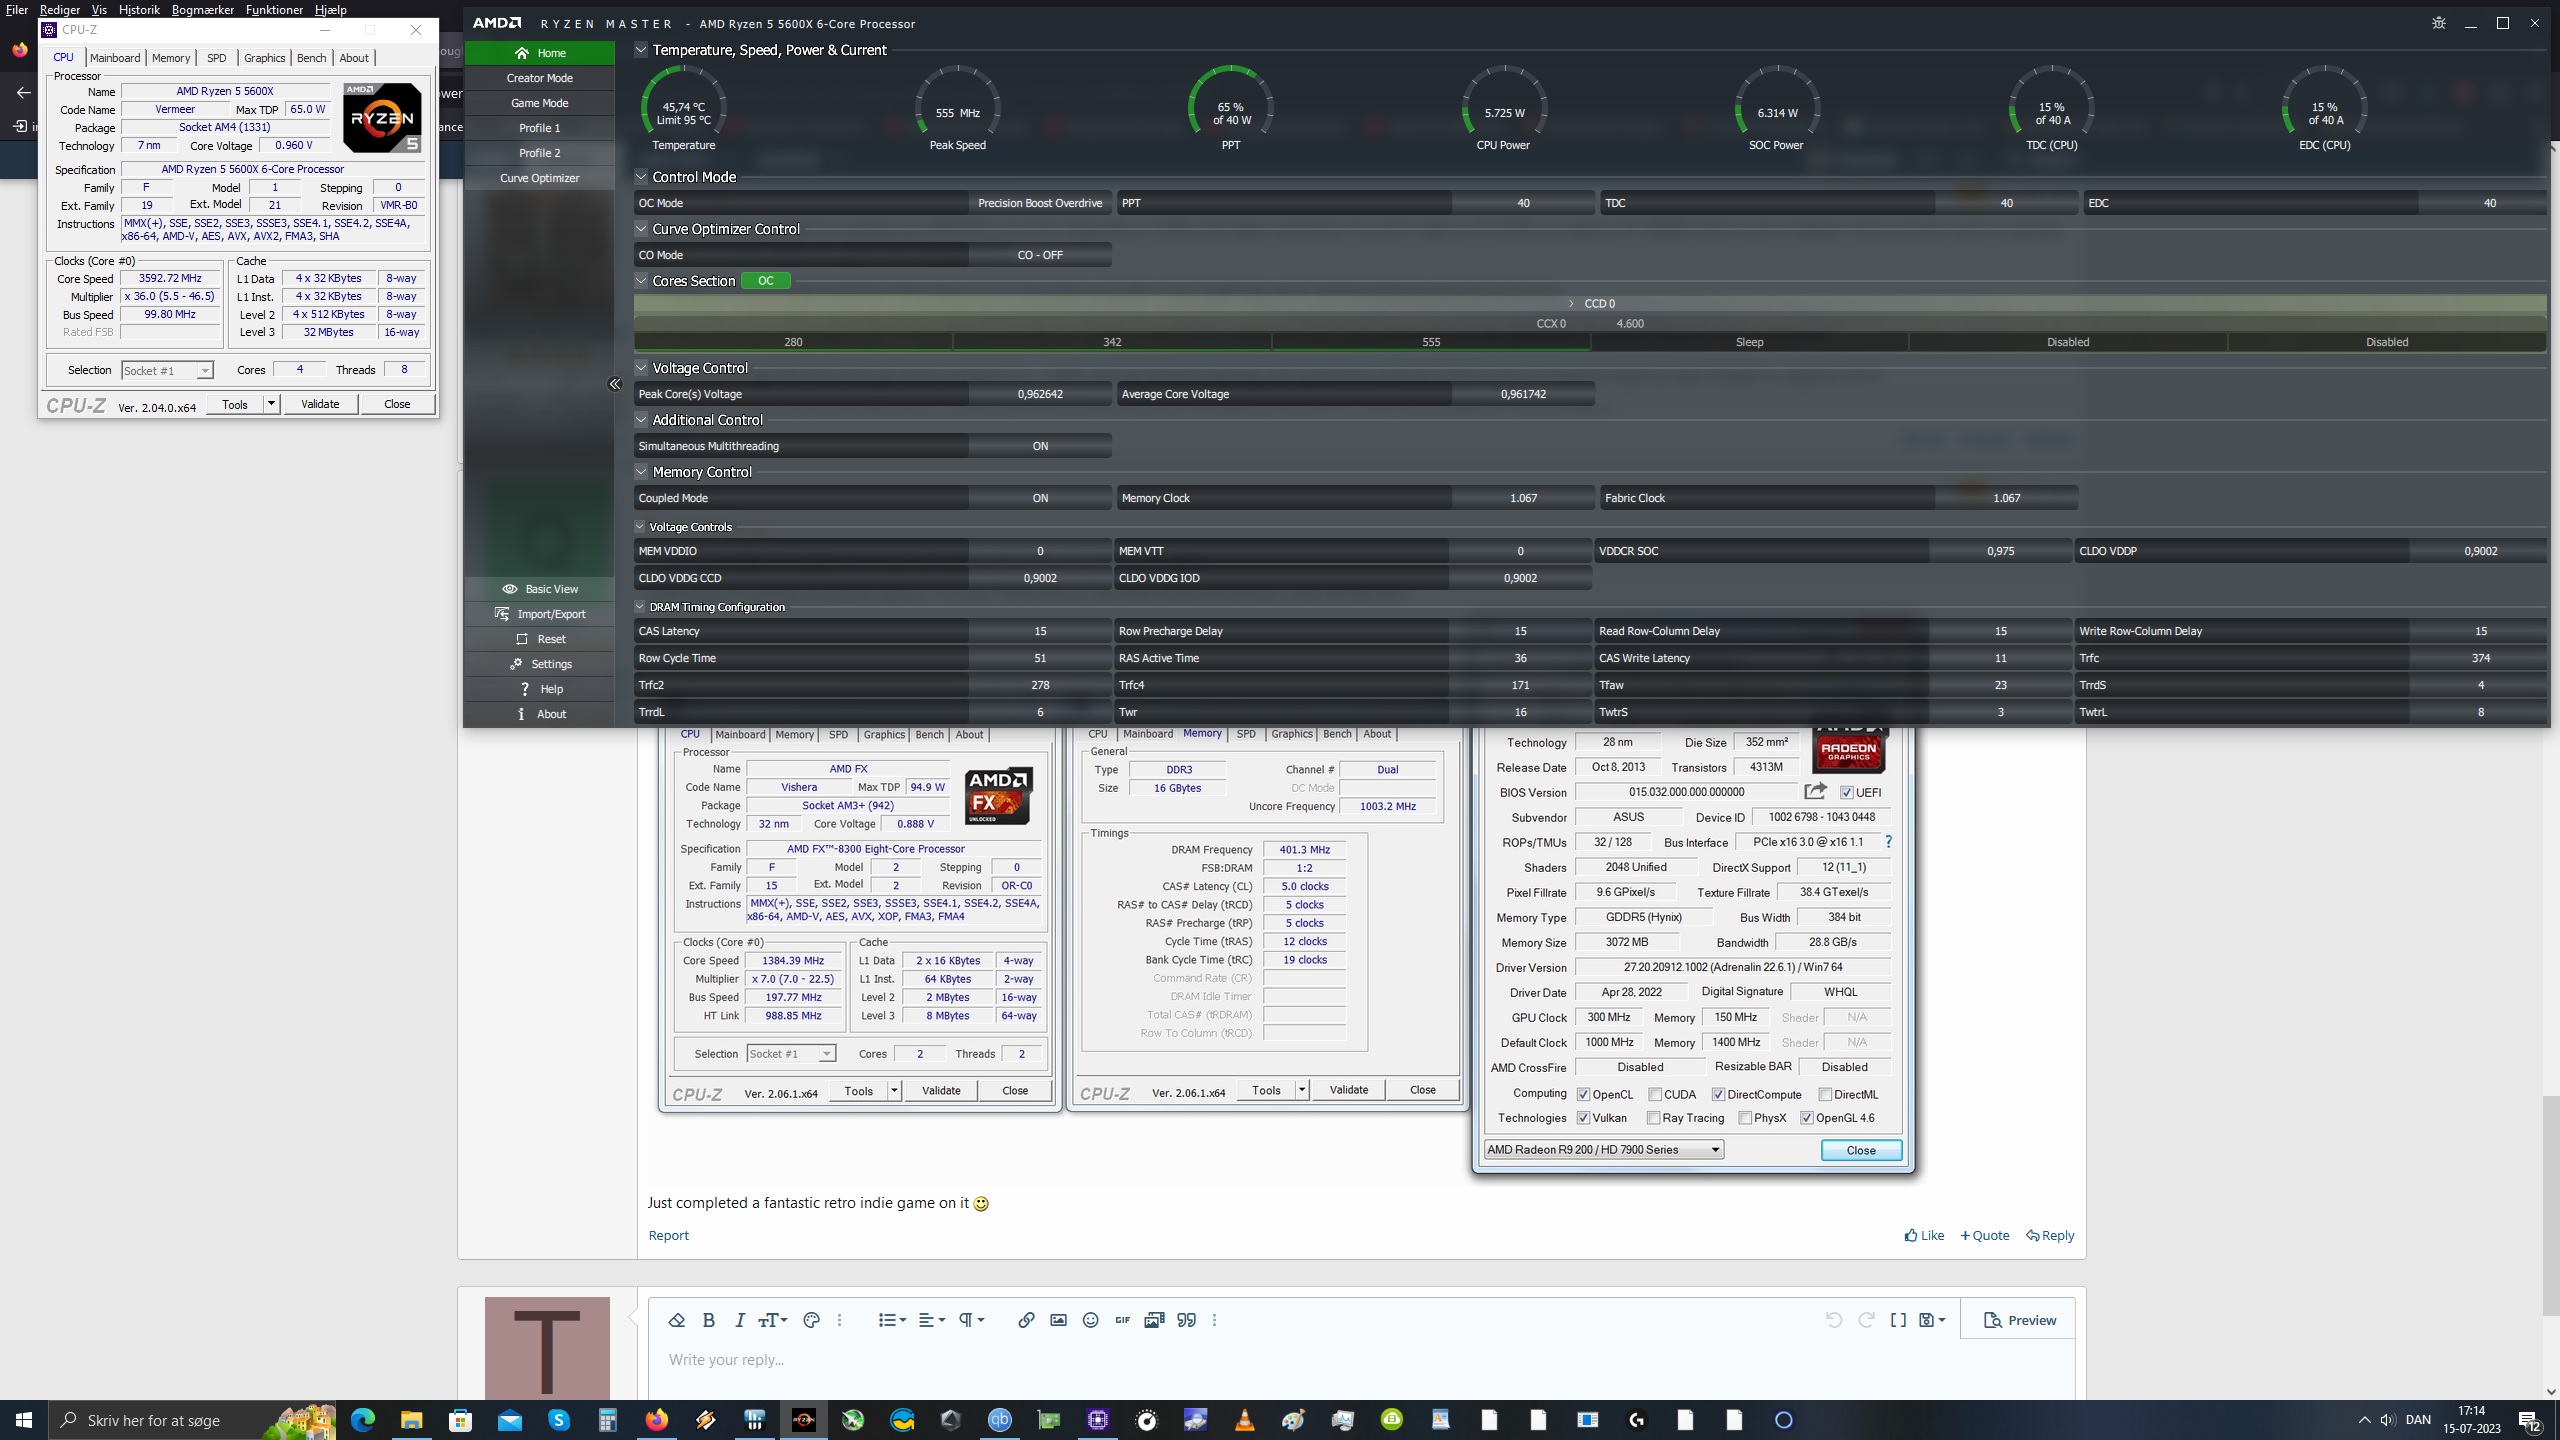
Task: Insert media gallery in reply editor
Action: click(1154, 1320)
